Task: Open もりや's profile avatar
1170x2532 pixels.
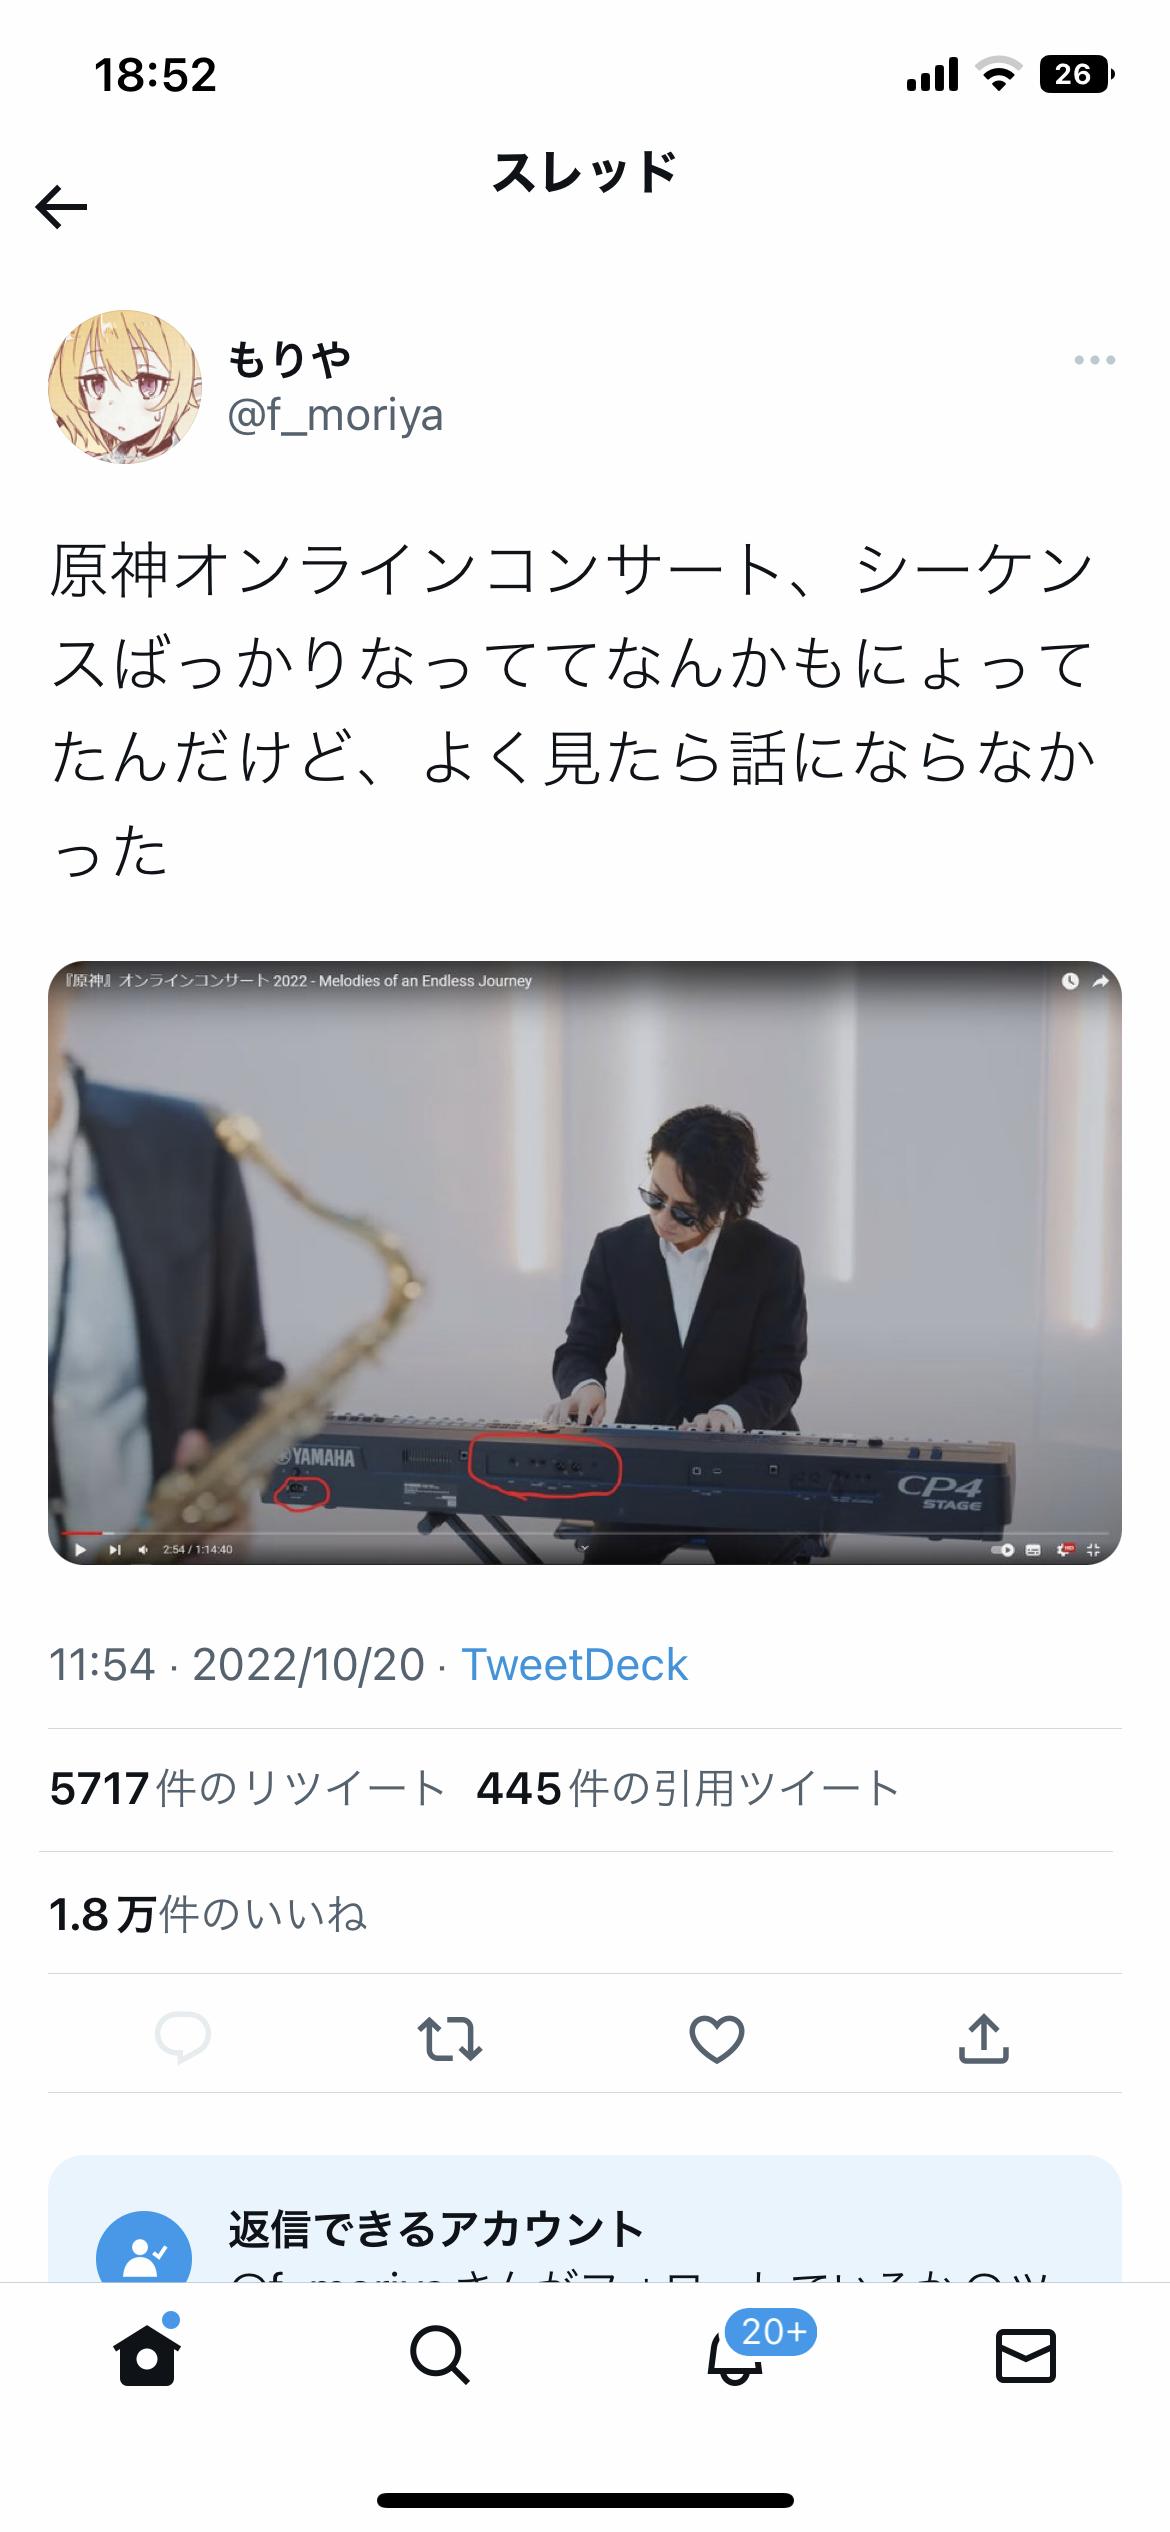Action: click(124, 386)
